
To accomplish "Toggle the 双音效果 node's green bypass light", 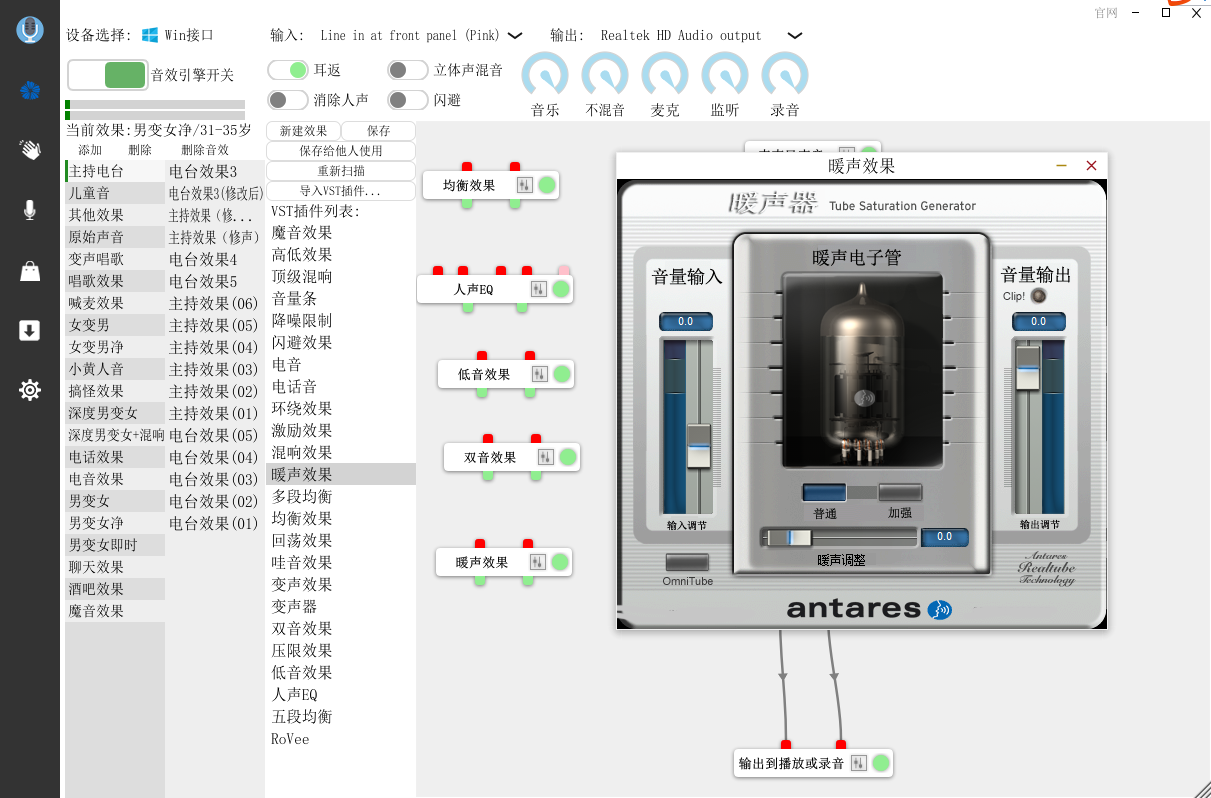I will [568, 457].
